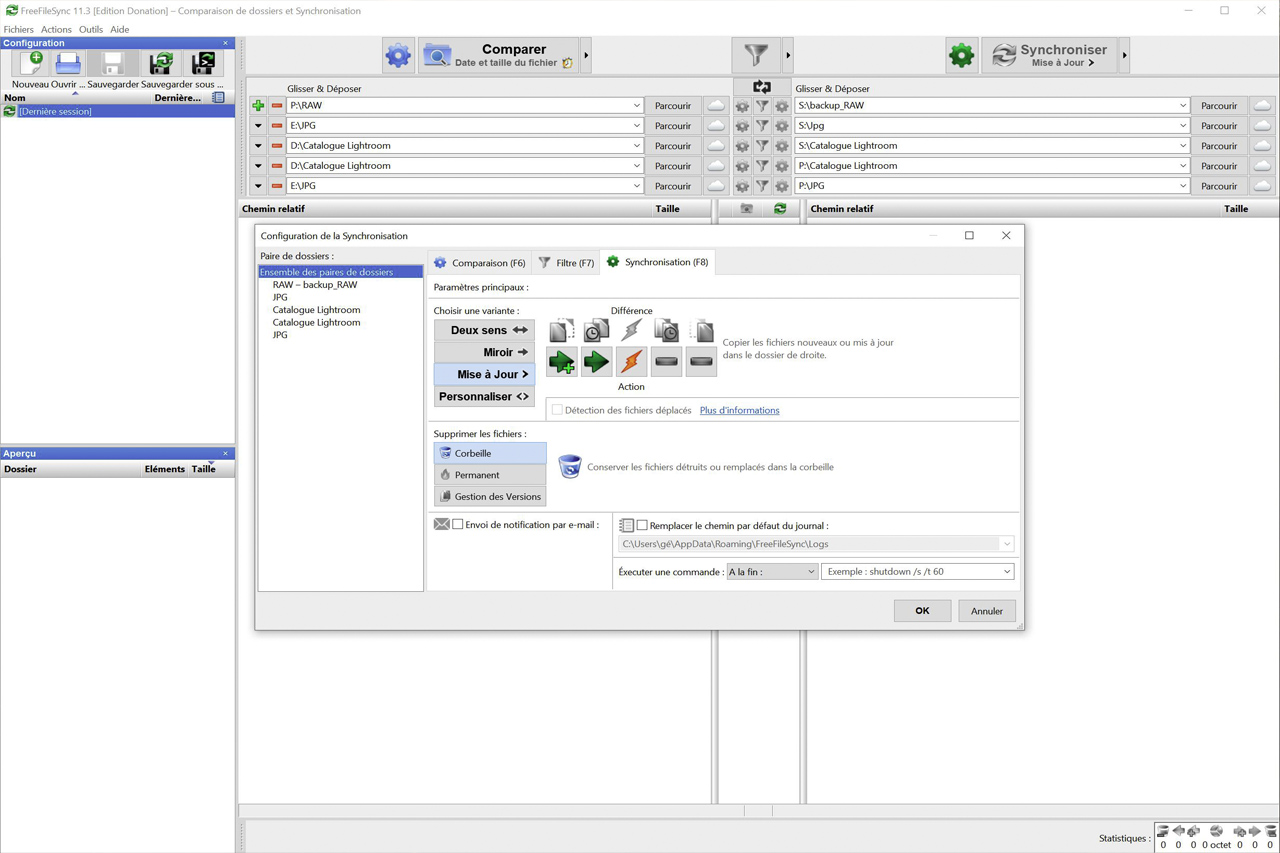Viewport: 1280px width, 853px height.
Task: Open the left P:\RAW path dropdown
Action: coord(636,106)
